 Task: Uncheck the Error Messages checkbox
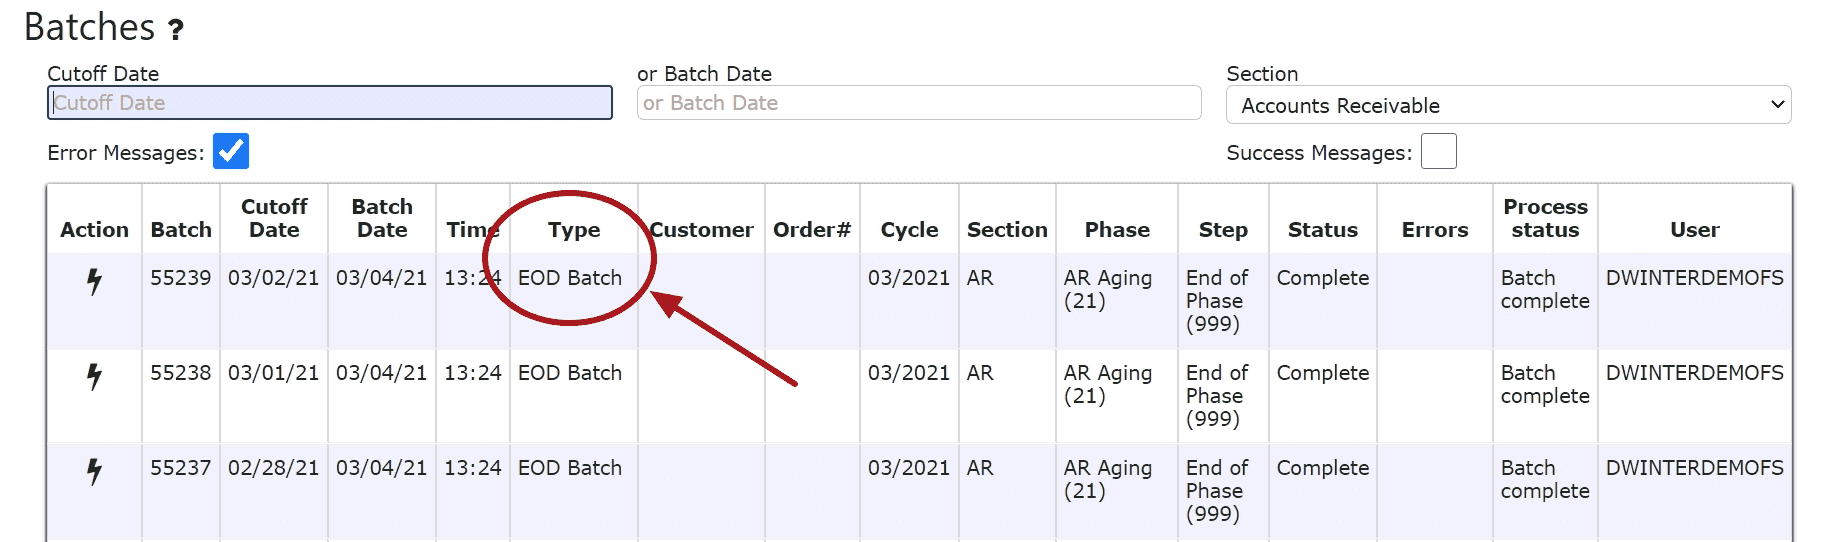pyautogui.click(x=231, y=151)
